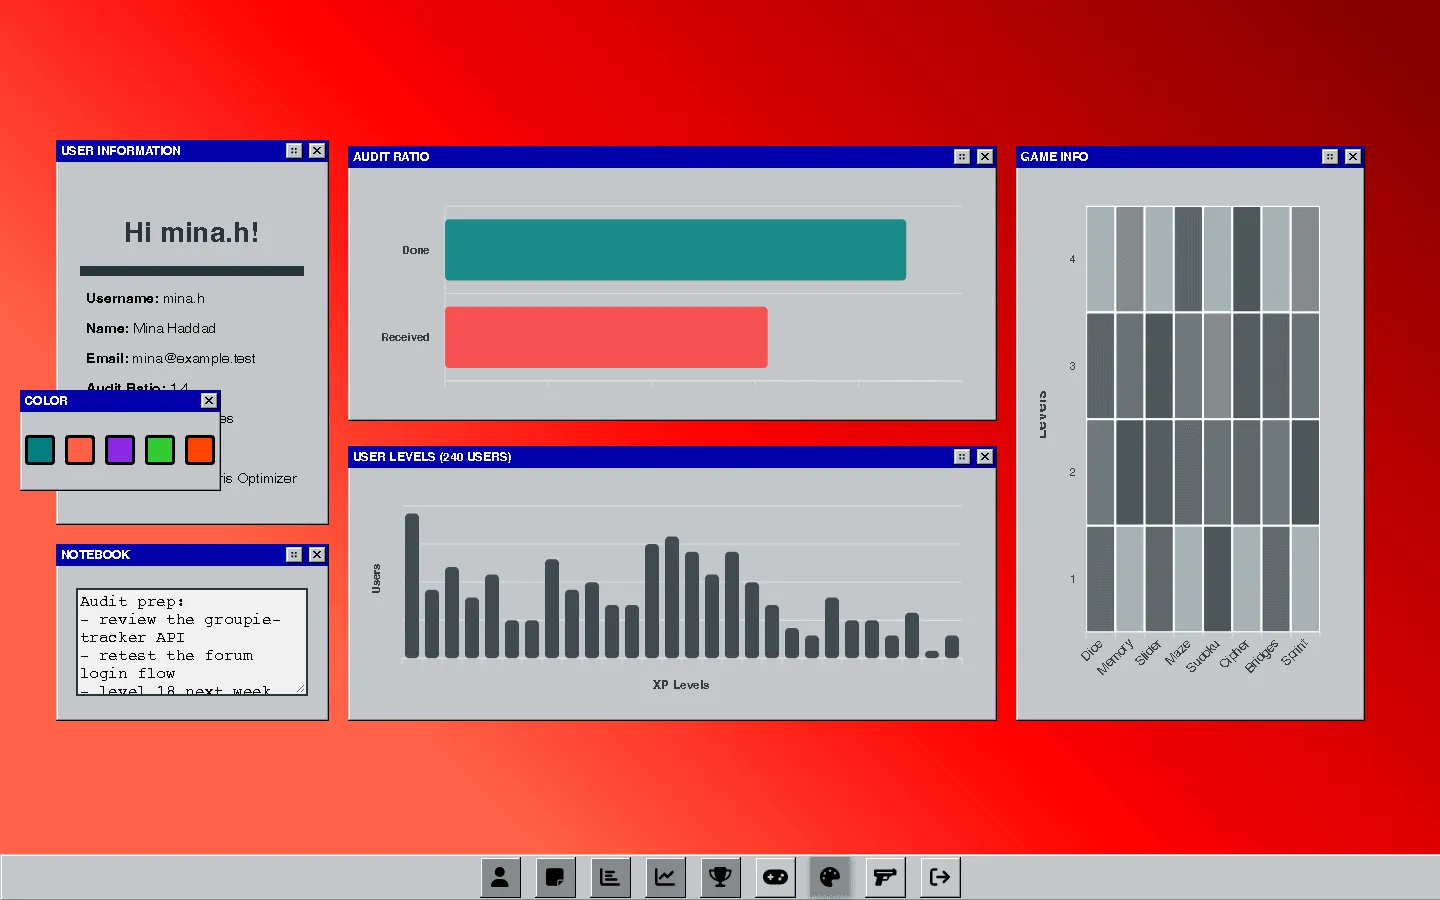The height and width of the screenshot is (900, 1440).
Task: Click the Hi mina.h! greeting heading
Action: pos(192,233)
